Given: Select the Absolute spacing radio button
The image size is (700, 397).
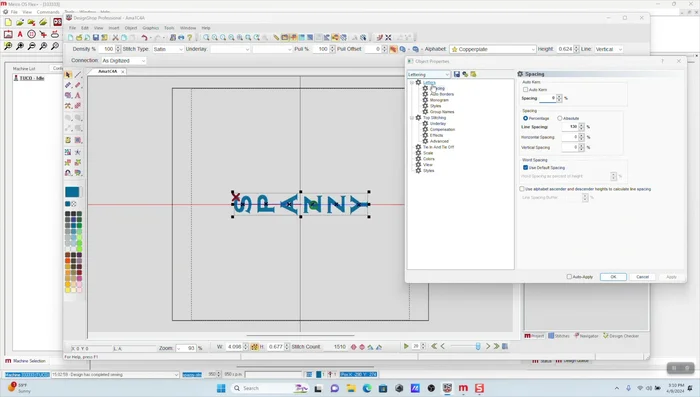Looking at the screenshot, I should tap(560, 118).
